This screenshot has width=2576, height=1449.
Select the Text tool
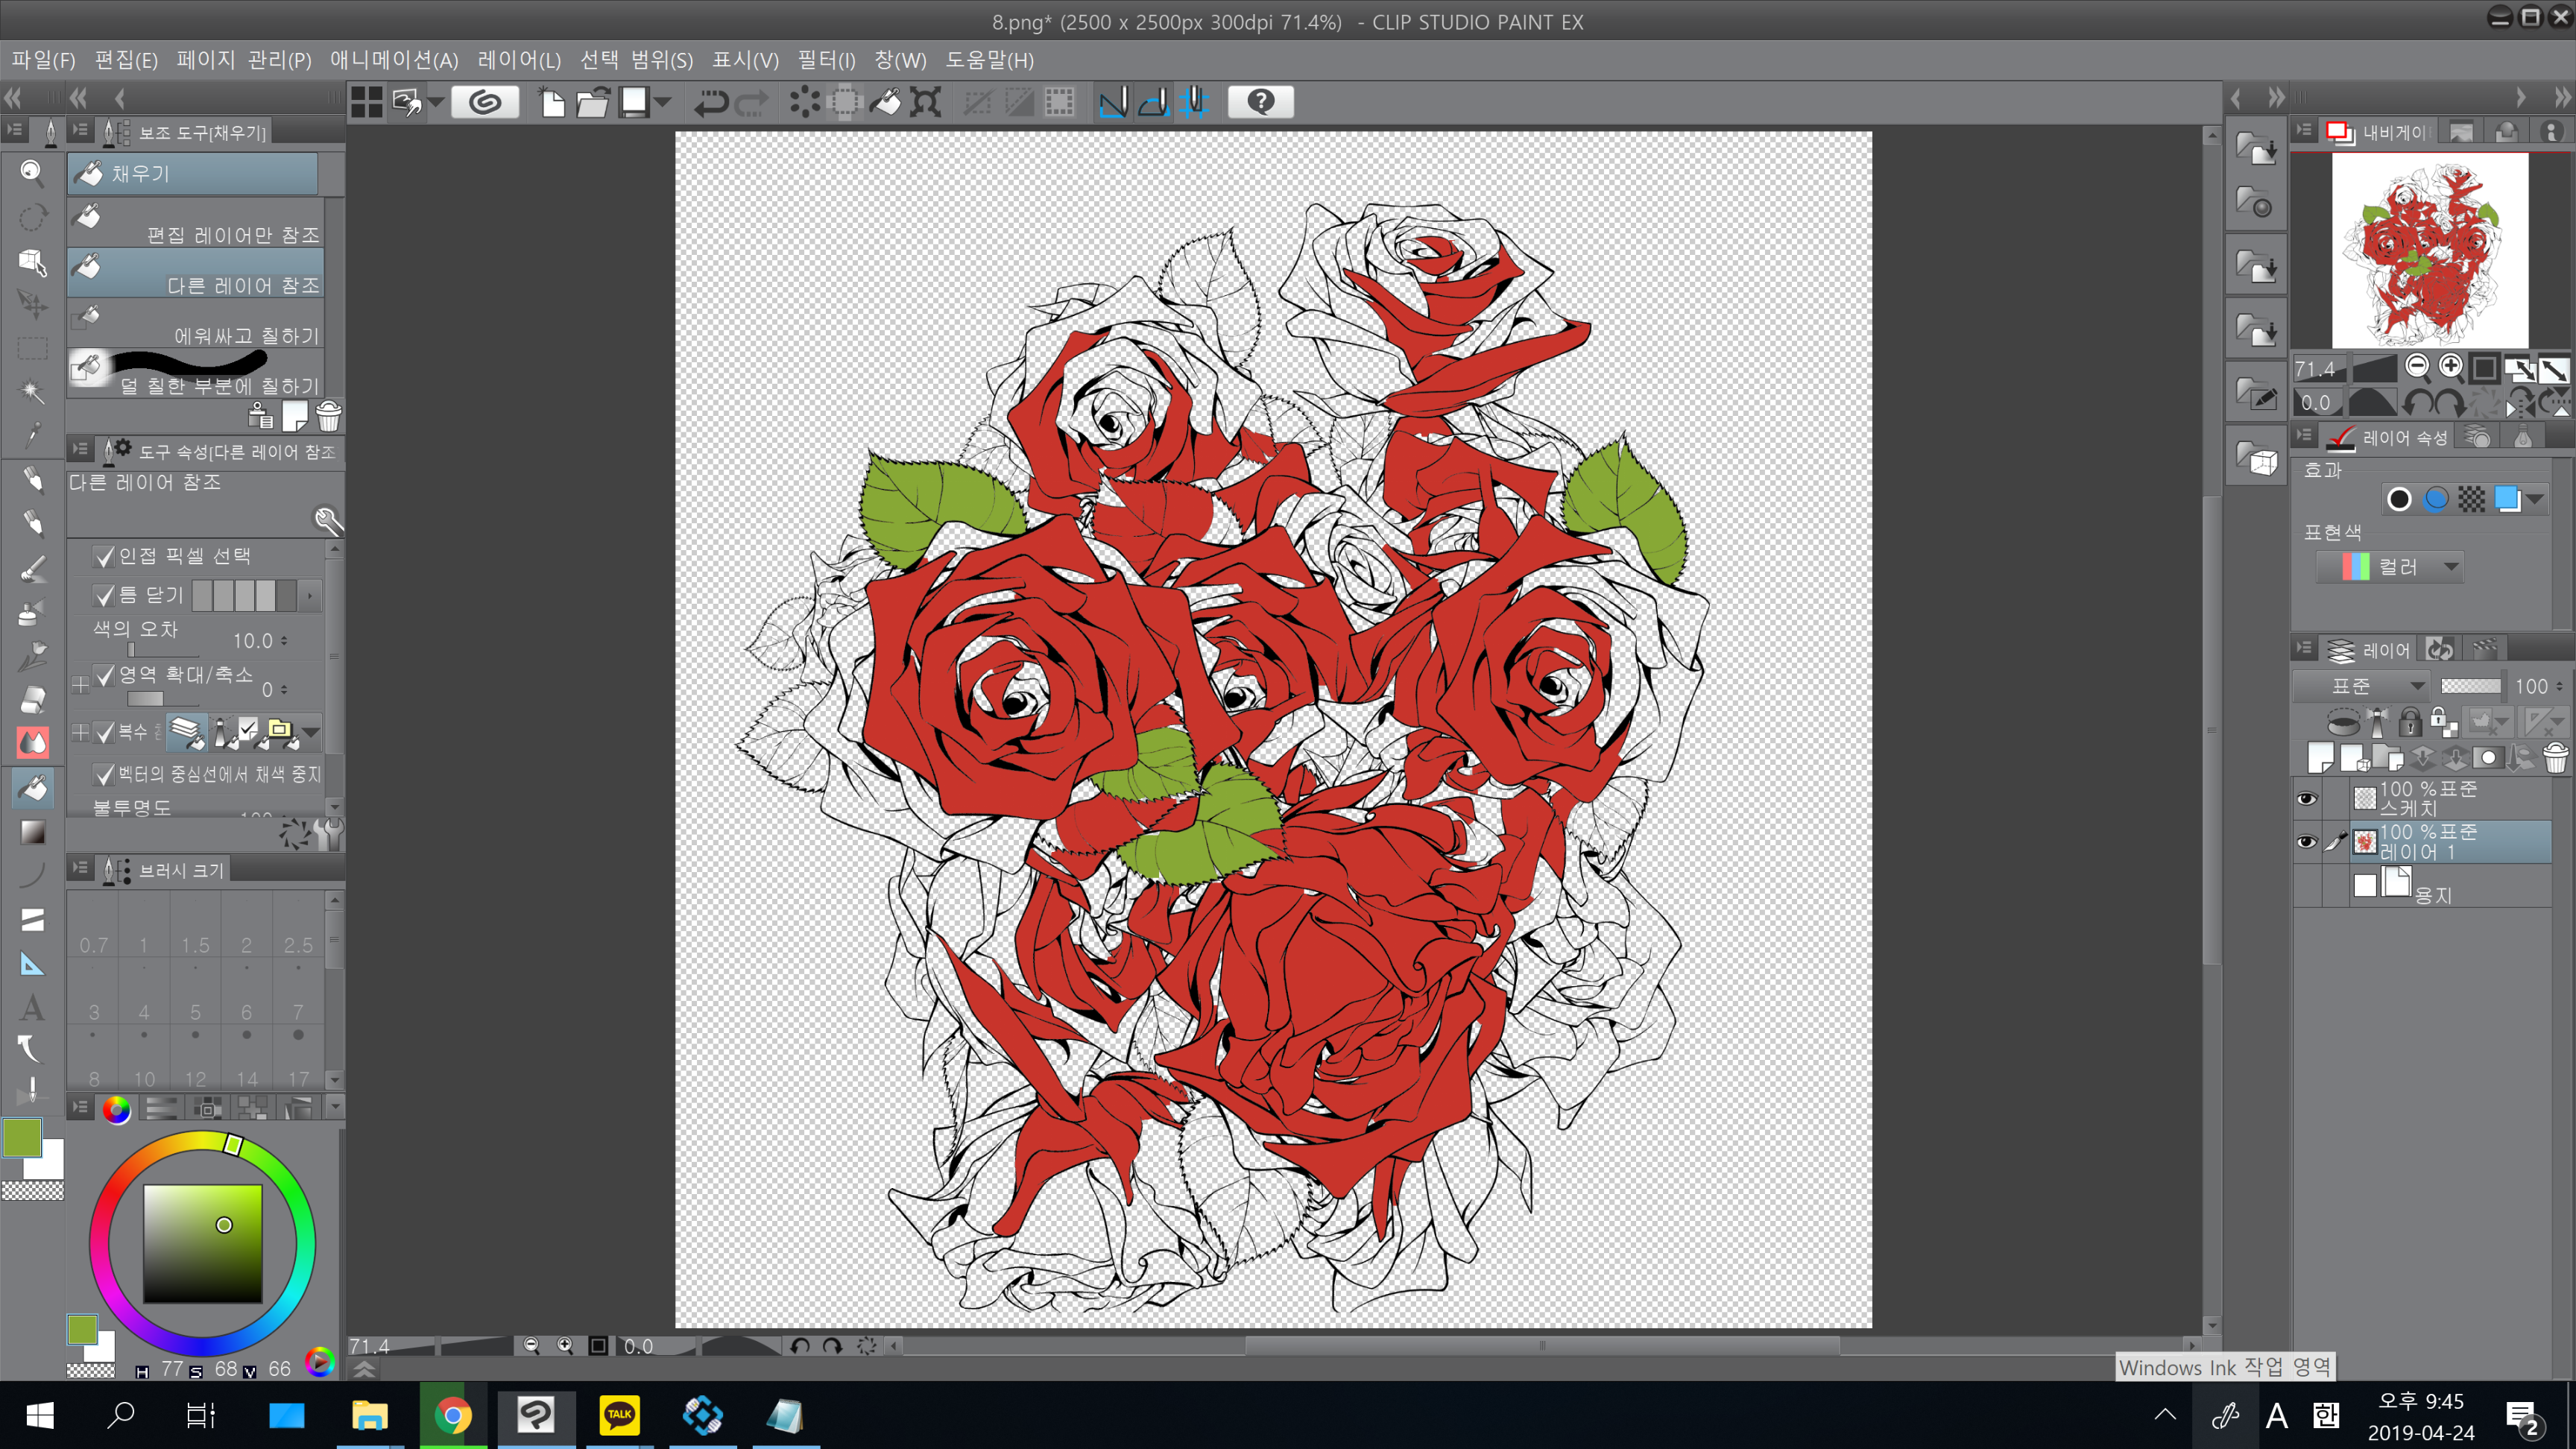(x=32, y=1007)
